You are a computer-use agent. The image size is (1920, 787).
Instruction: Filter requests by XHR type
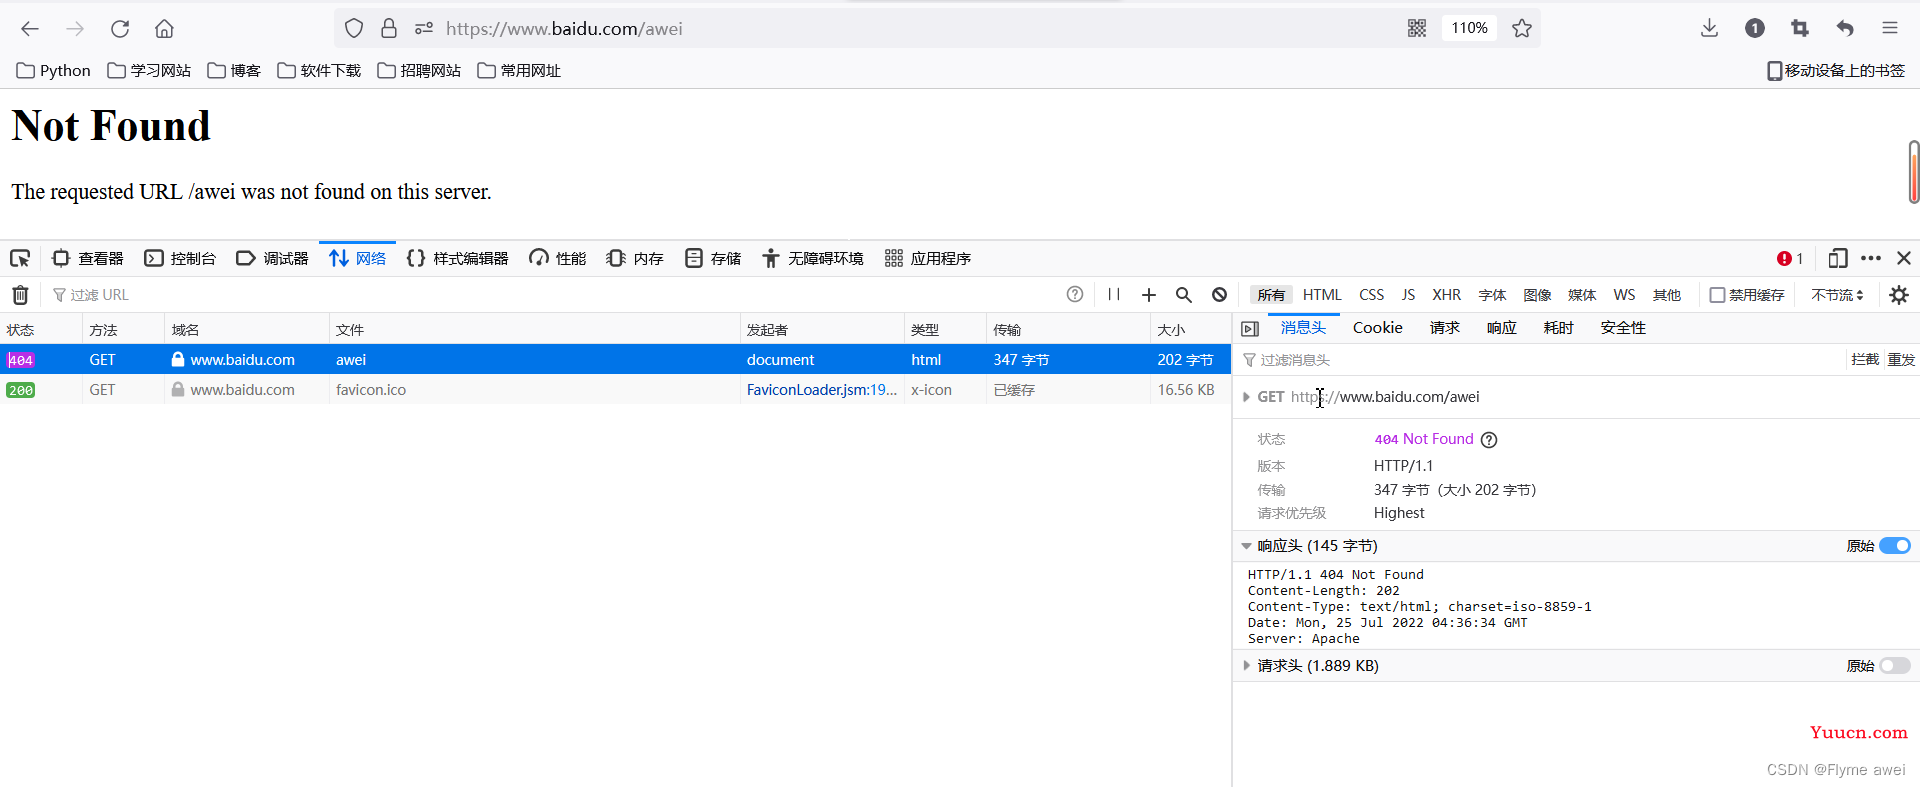[1446, 295]
